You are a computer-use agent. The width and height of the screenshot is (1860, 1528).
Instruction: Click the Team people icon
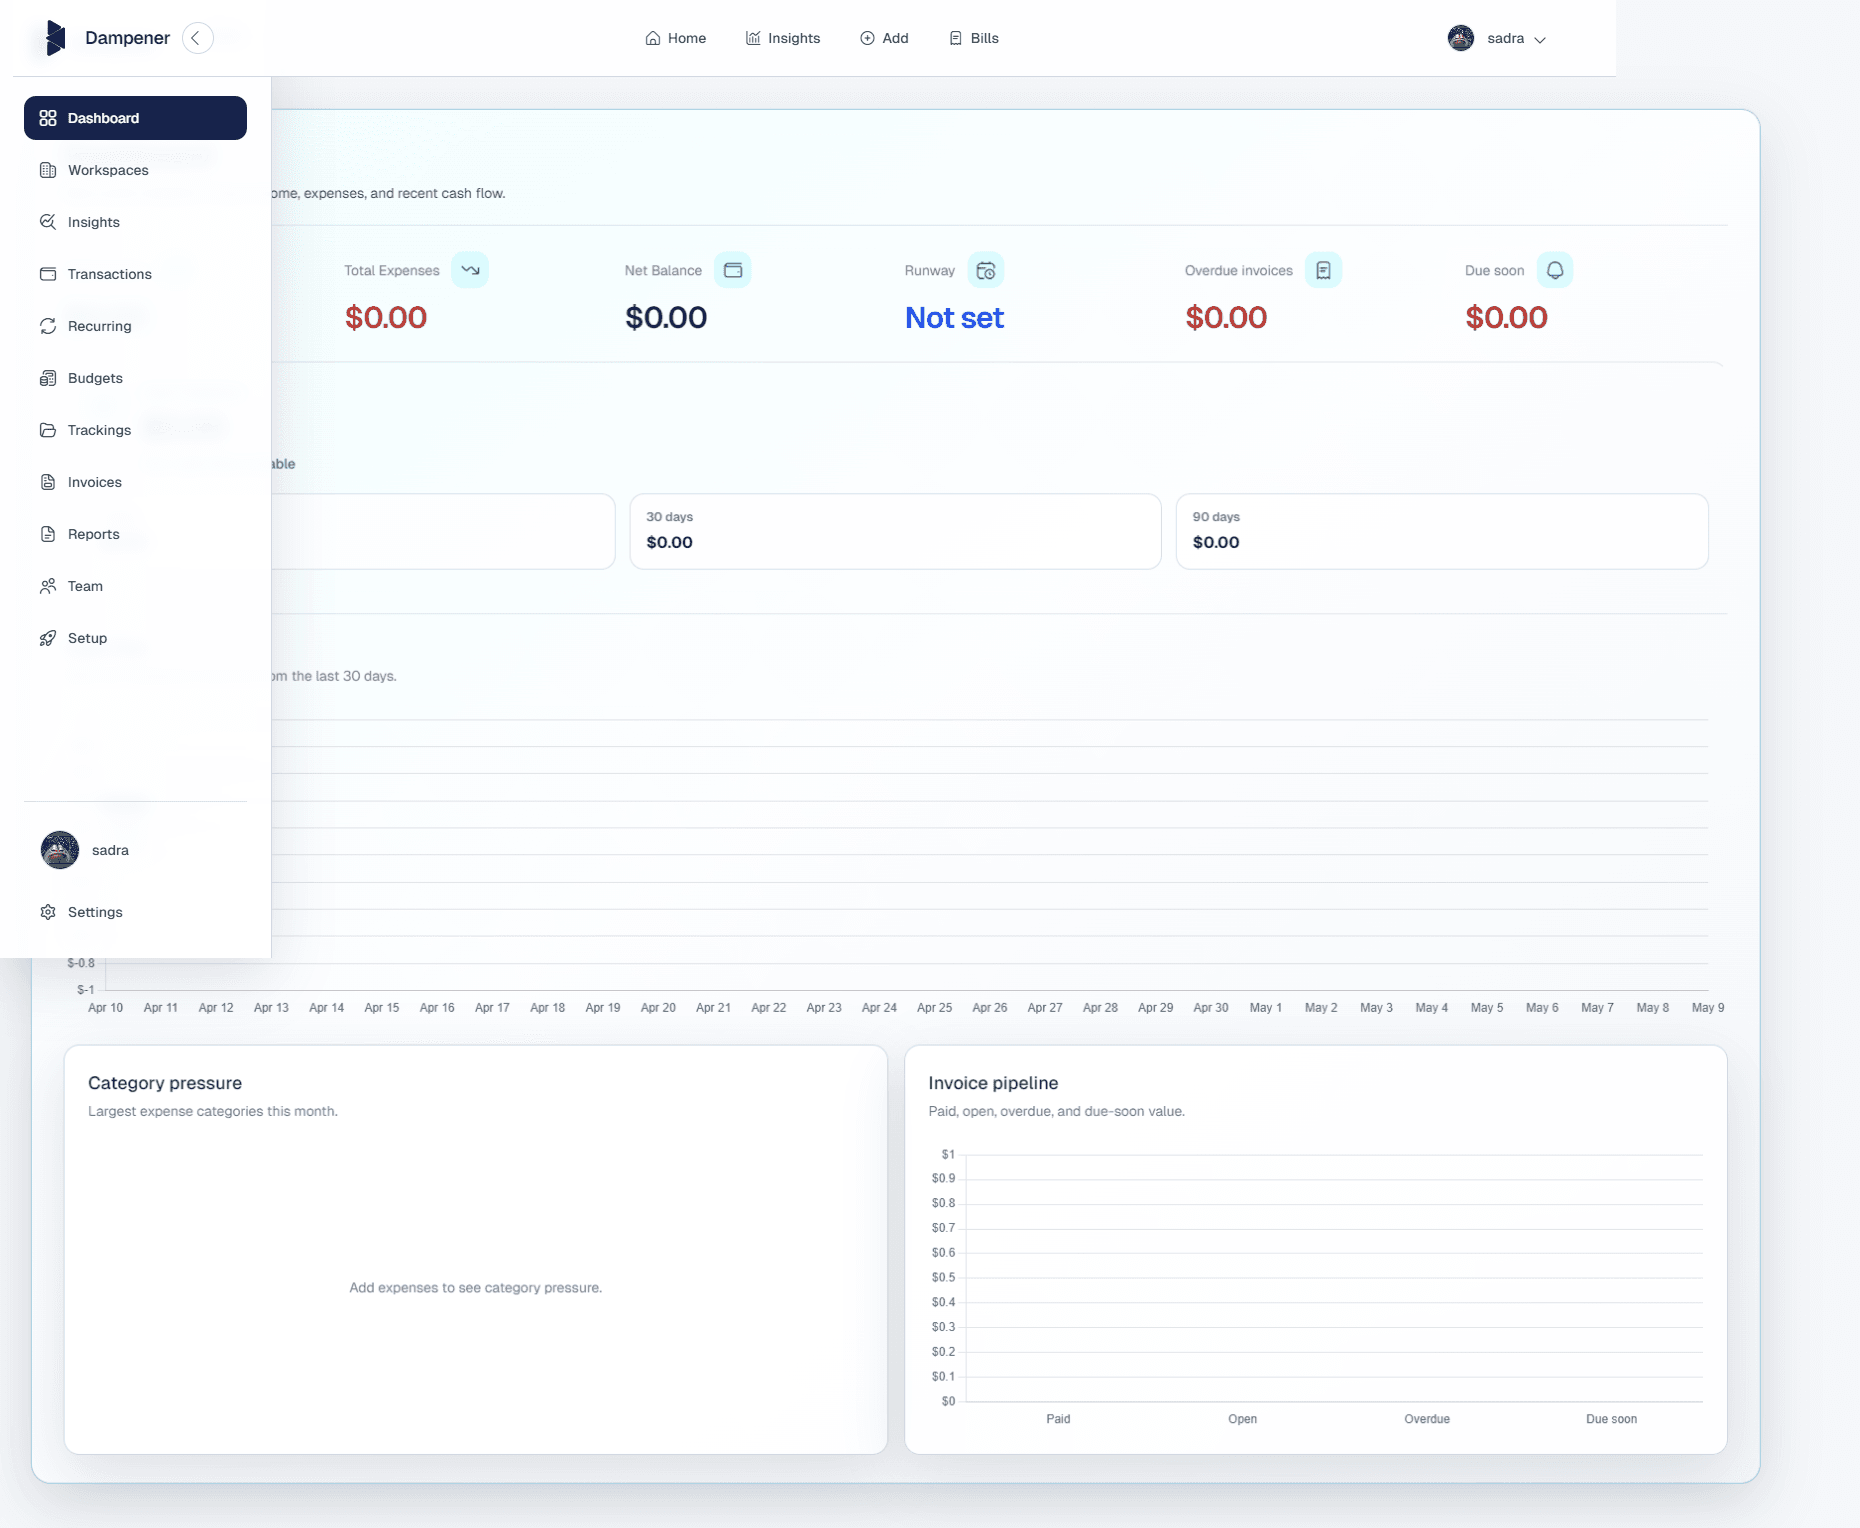tap(48, 586)
